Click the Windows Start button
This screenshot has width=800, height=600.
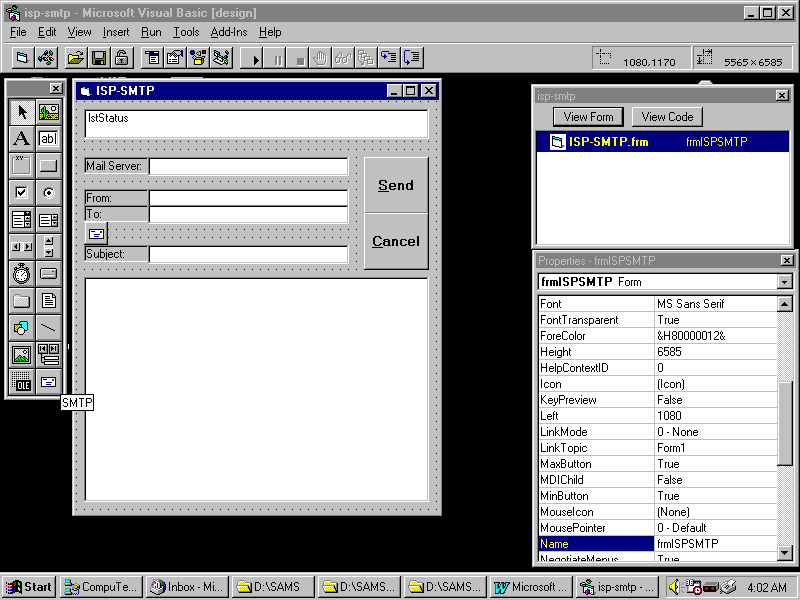[x=29, y=587]
